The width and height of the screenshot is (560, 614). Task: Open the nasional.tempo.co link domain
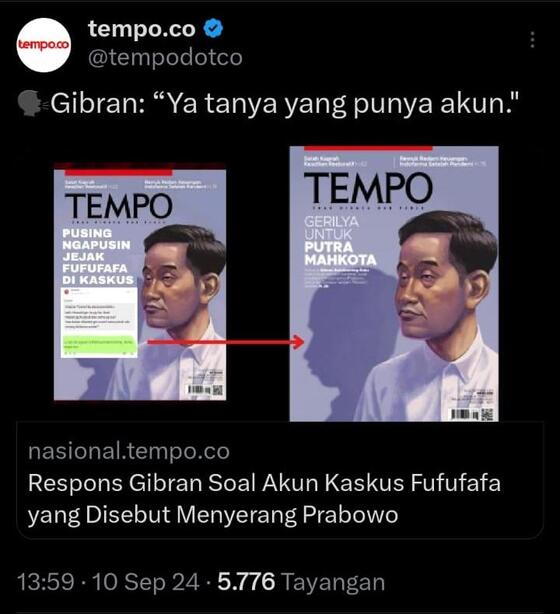pyautogui.click(x=129, y=451)
